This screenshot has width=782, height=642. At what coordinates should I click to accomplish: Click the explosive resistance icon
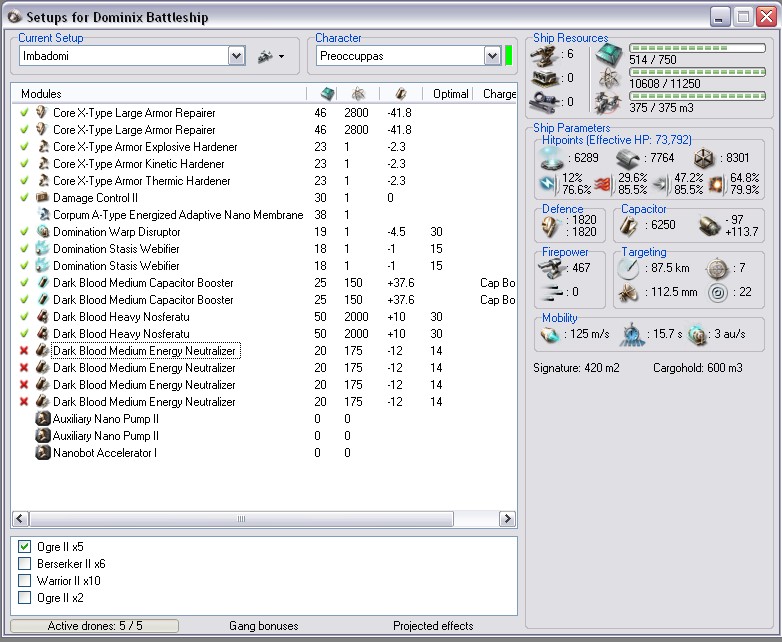pyautogui.click(x=716, y=184)
